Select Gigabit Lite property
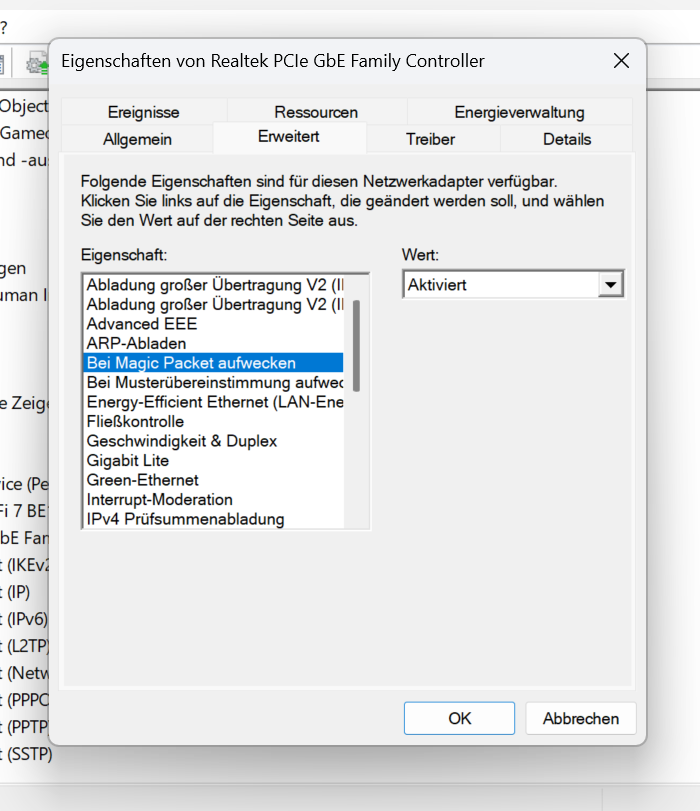 [x=214, y=460]
